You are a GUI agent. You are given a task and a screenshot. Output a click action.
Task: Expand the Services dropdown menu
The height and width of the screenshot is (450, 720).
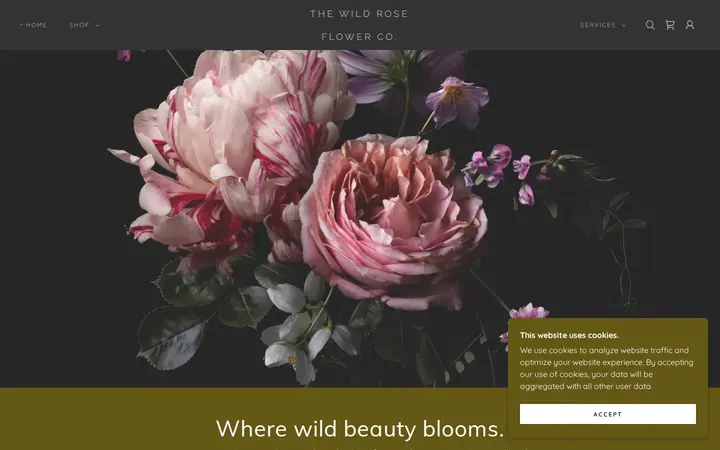click(x=603, y=25)
